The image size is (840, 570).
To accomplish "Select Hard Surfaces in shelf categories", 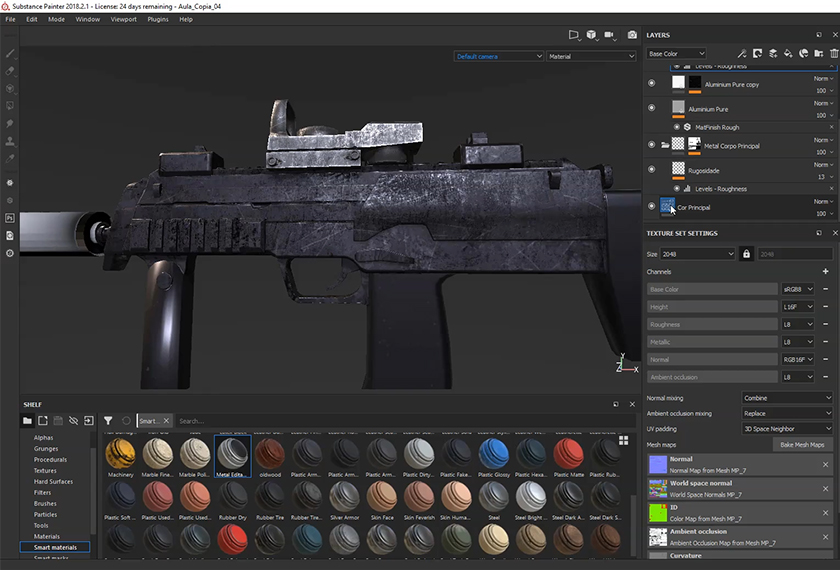I will point(54,481).
